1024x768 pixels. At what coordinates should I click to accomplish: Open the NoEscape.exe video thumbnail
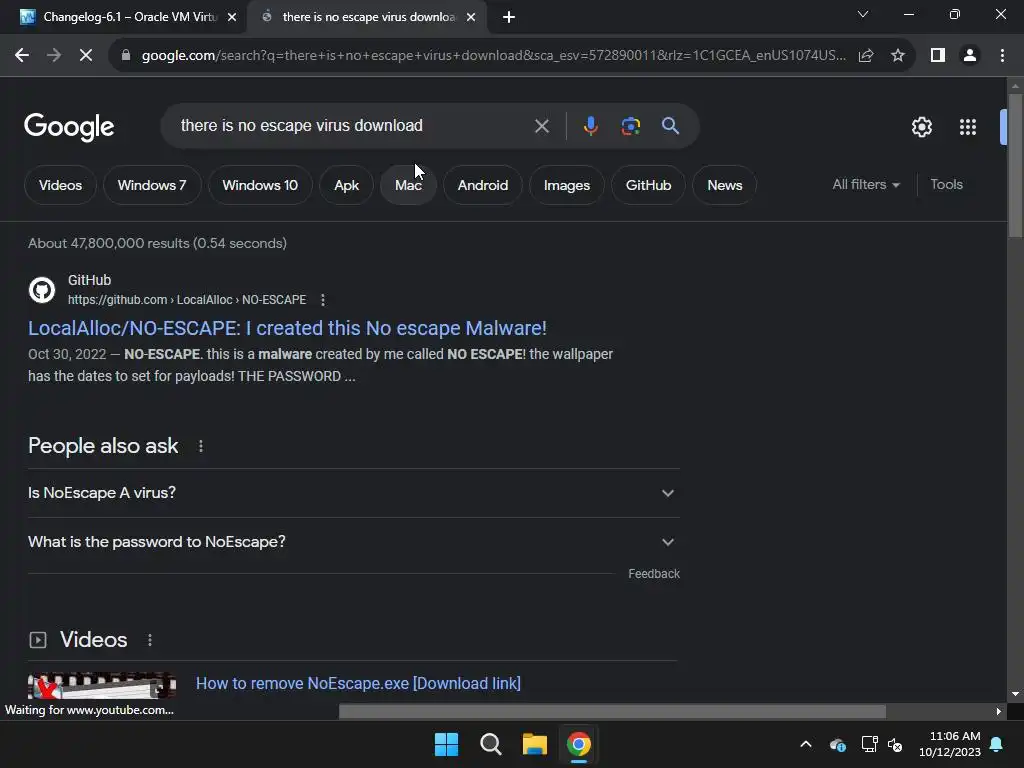102,686
